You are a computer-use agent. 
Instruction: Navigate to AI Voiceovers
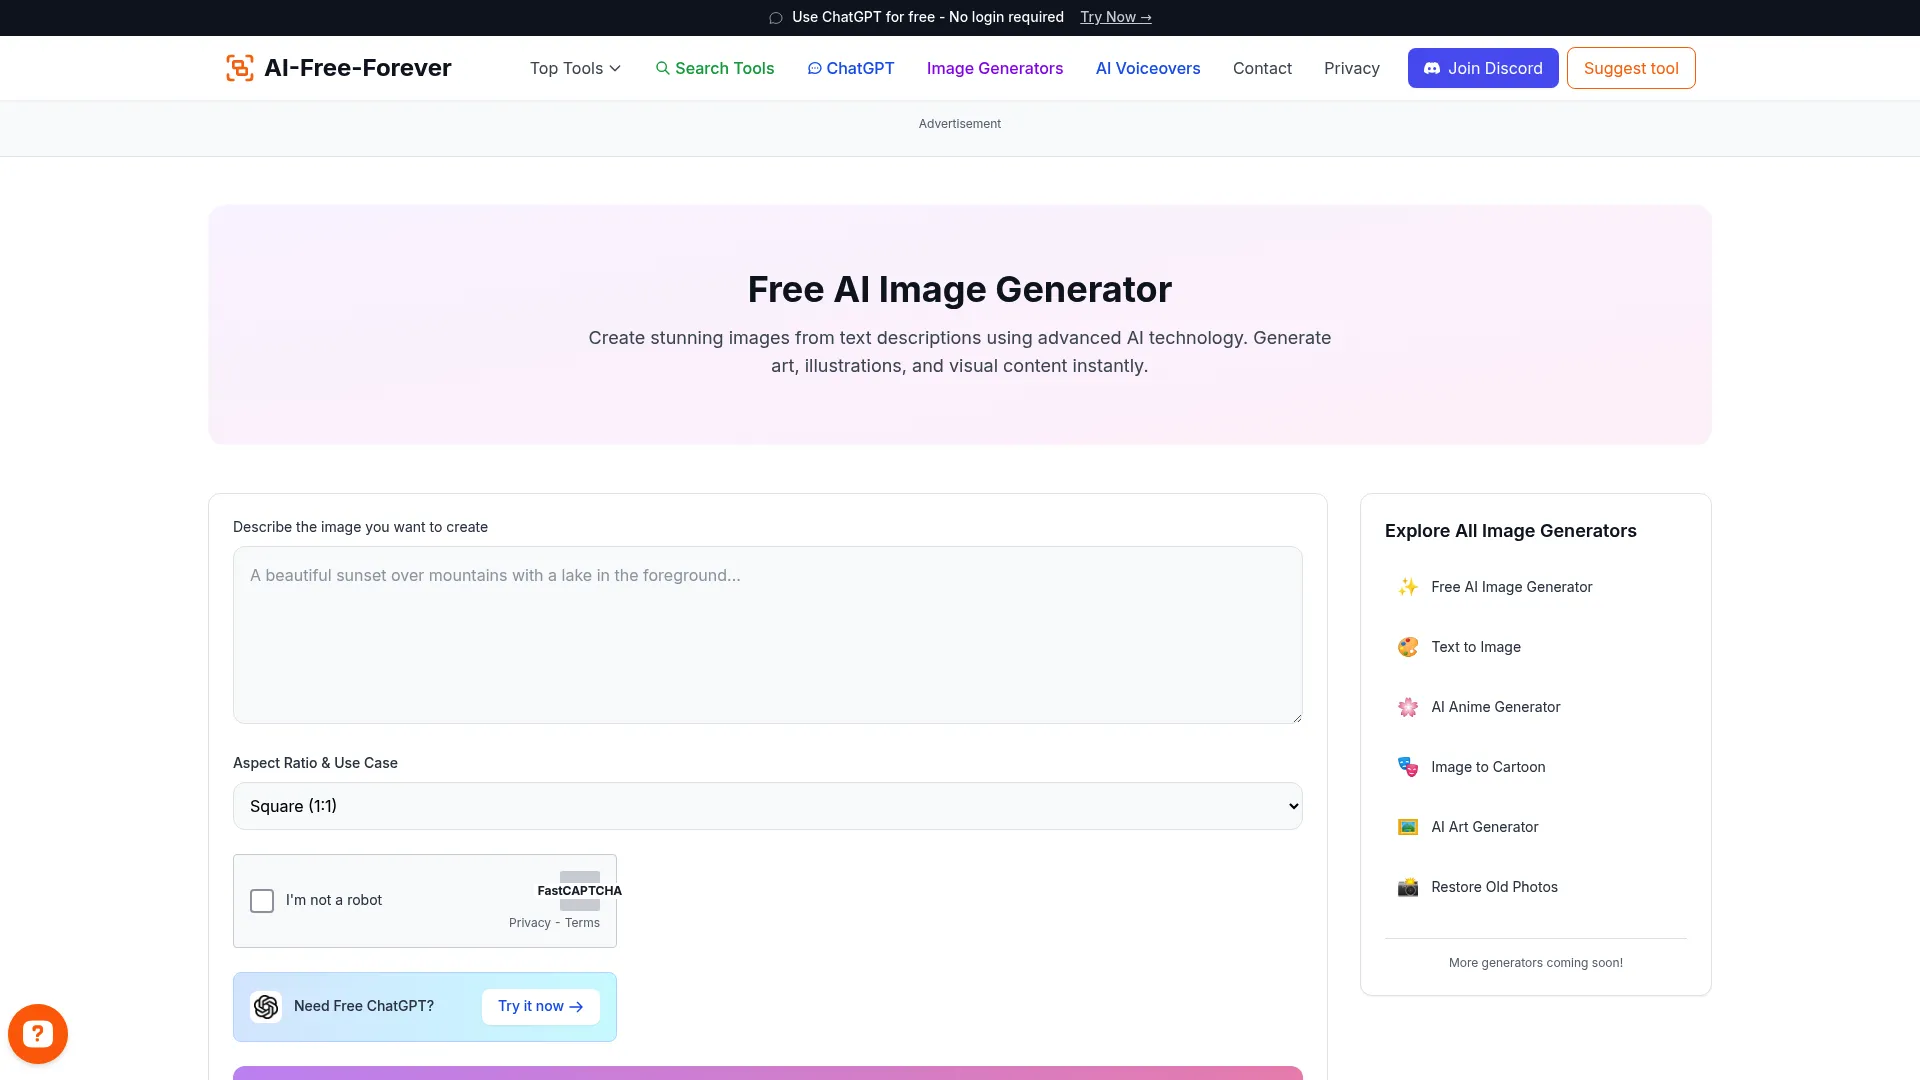(x=1147, y=68)
